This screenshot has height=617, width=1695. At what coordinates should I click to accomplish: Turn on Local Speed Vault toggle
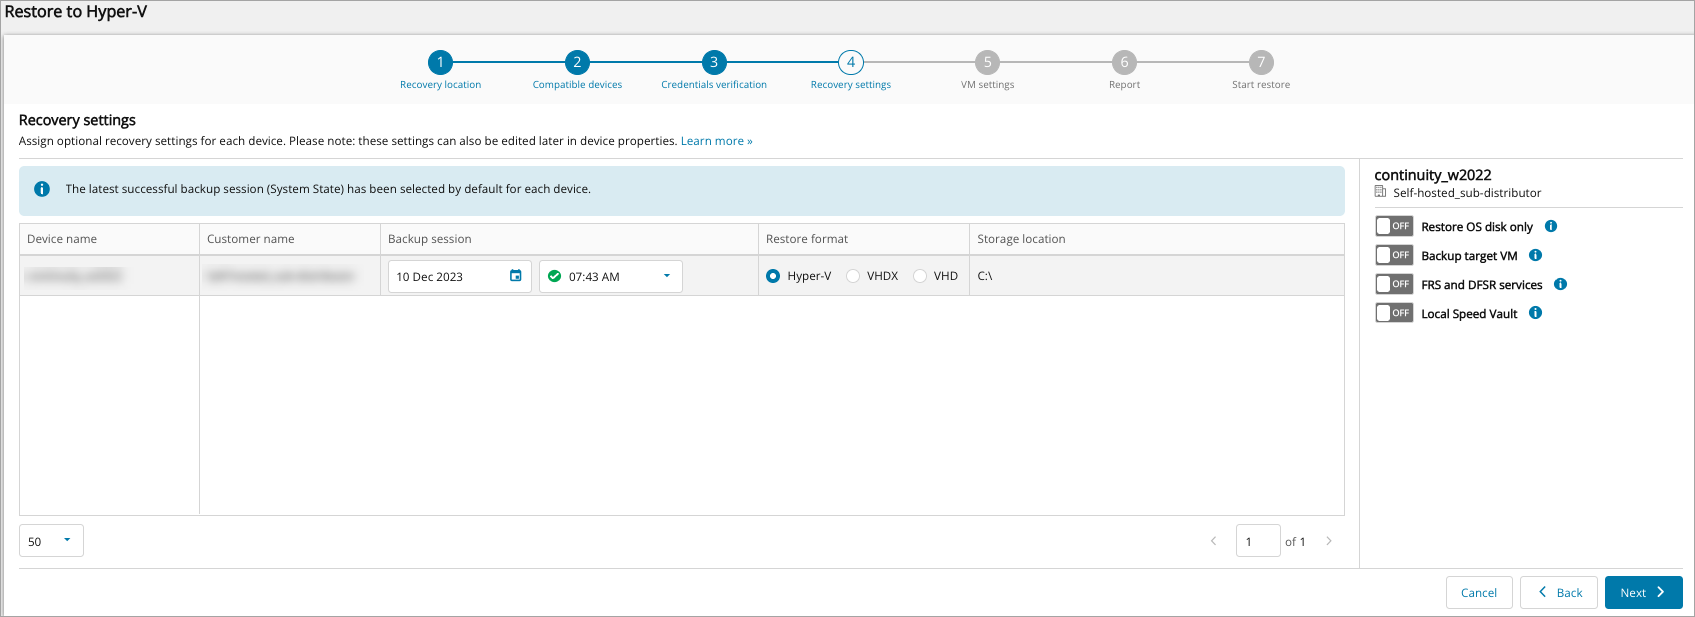point(1393,313)
